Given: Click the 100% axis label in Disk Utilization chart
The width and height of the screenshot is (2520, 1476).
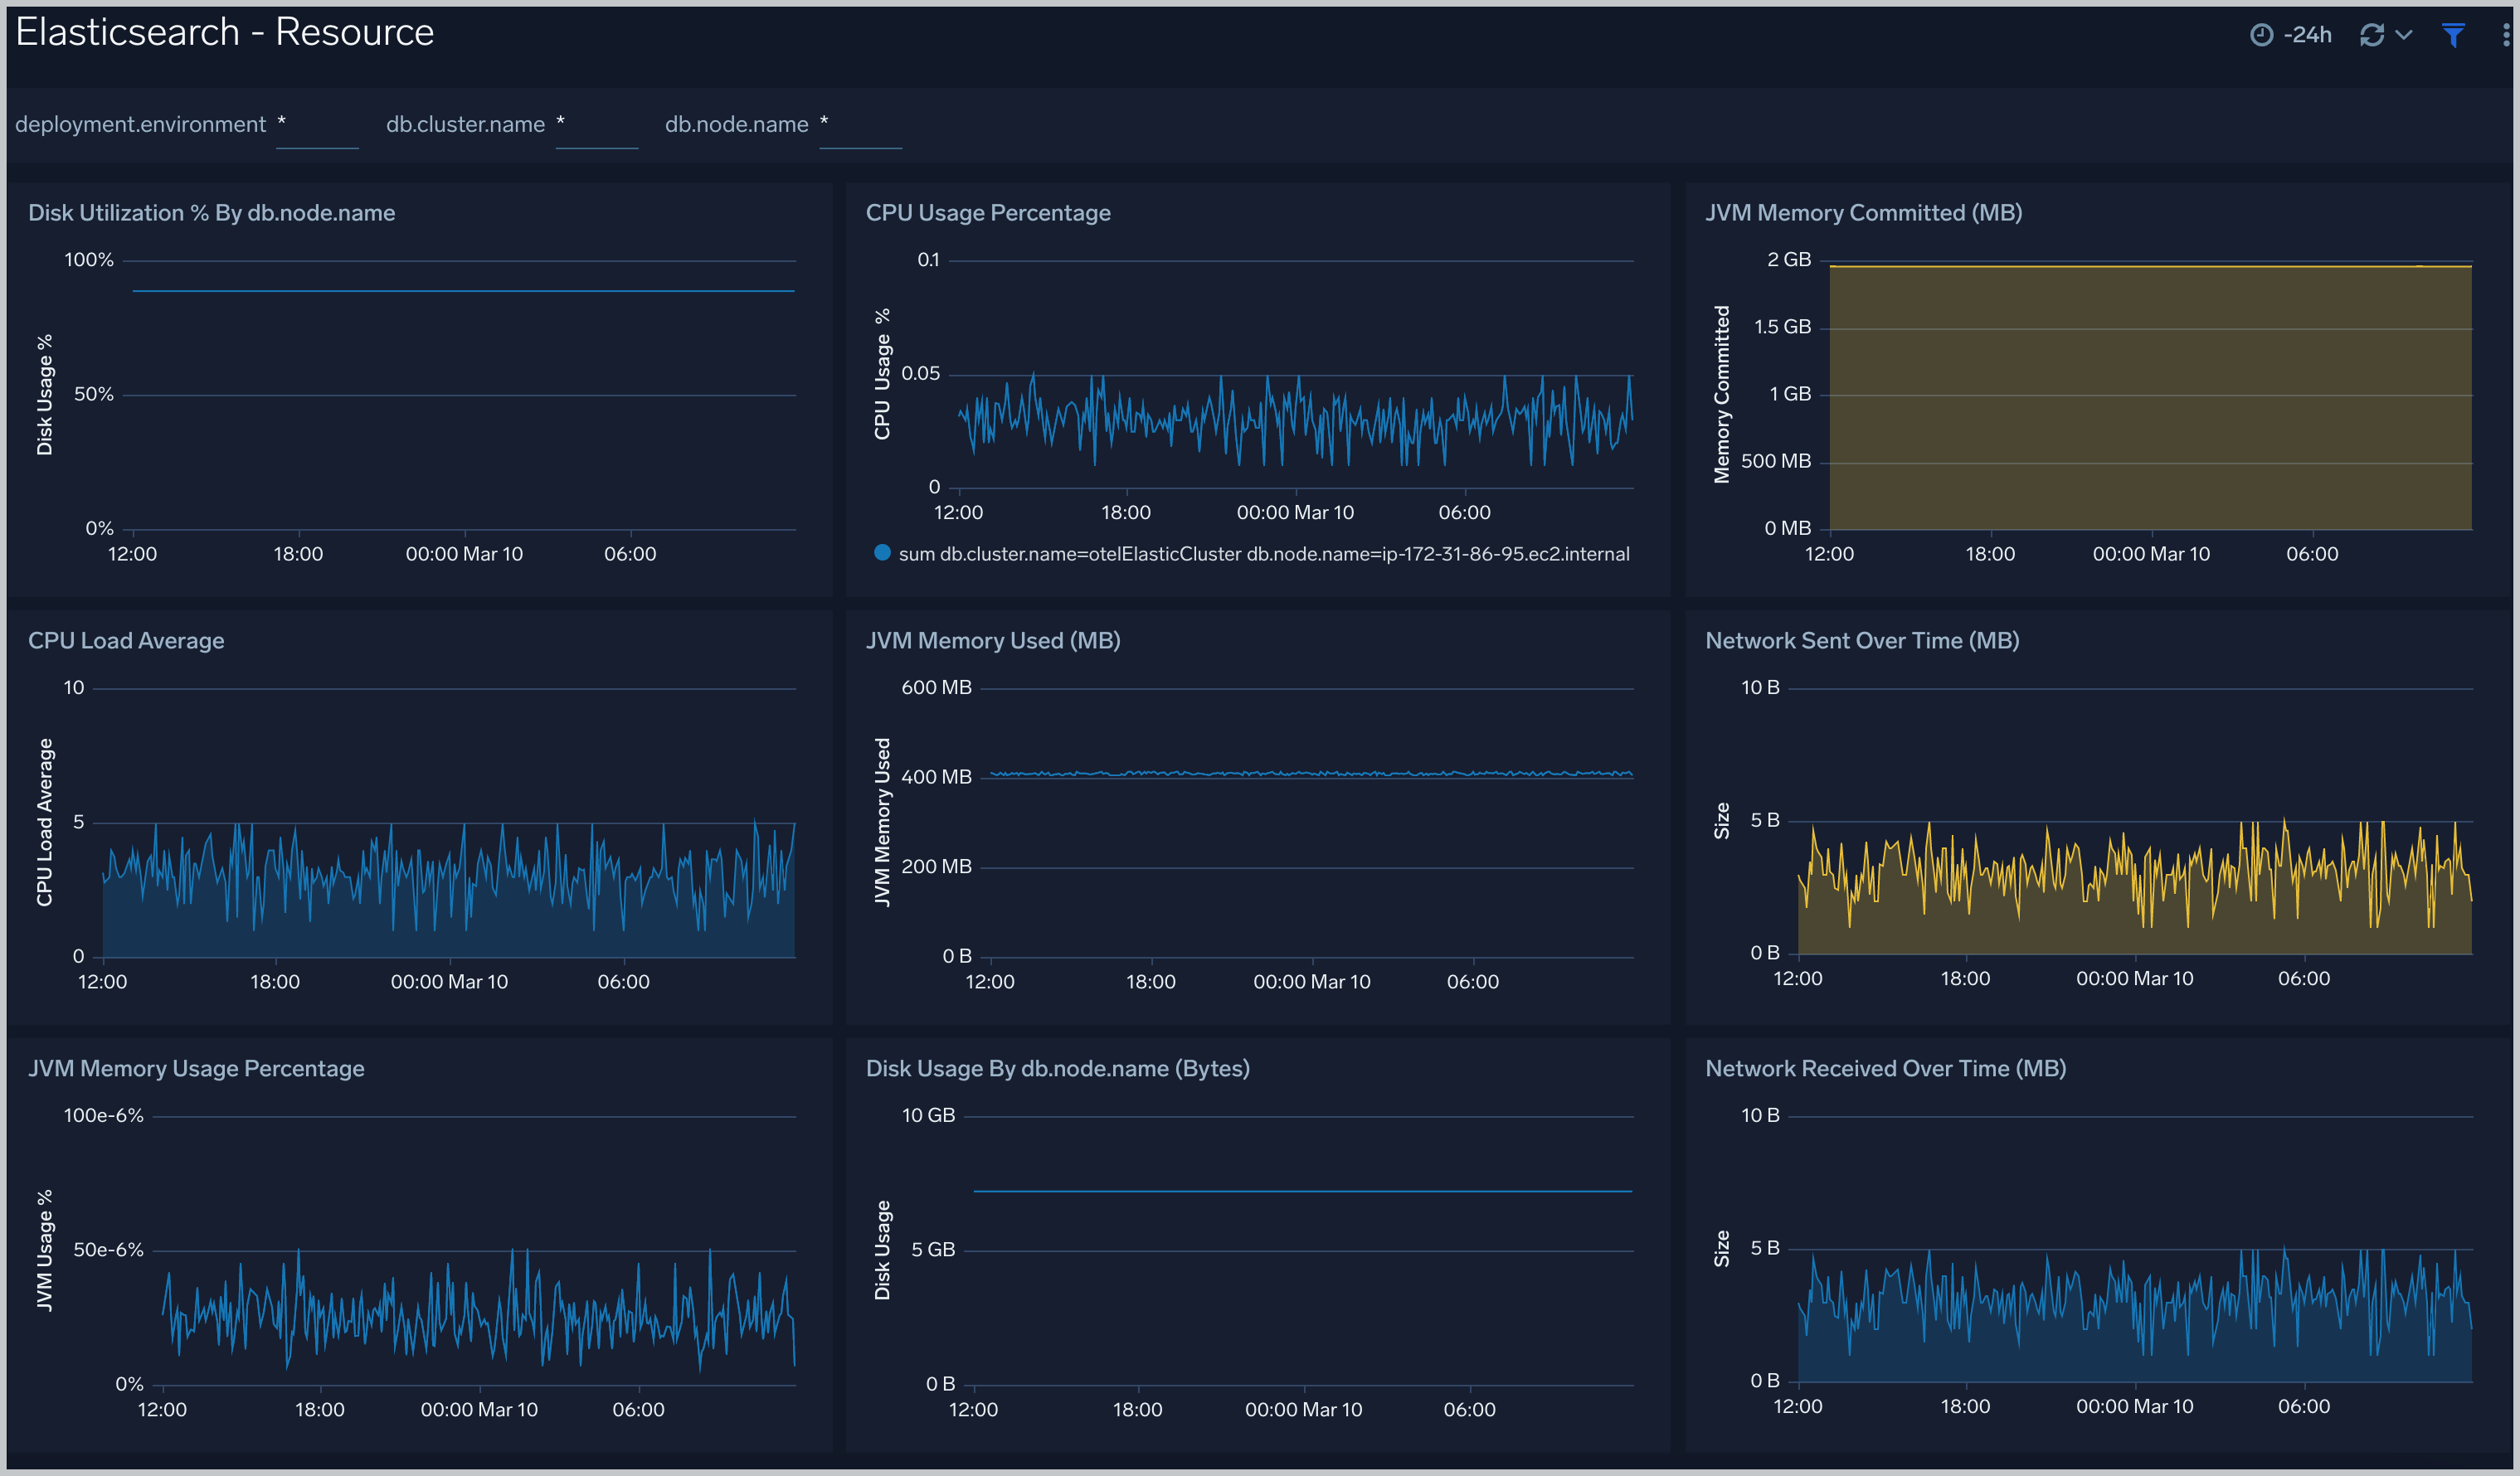Looking at the screenshot, I should click(89, 260).
